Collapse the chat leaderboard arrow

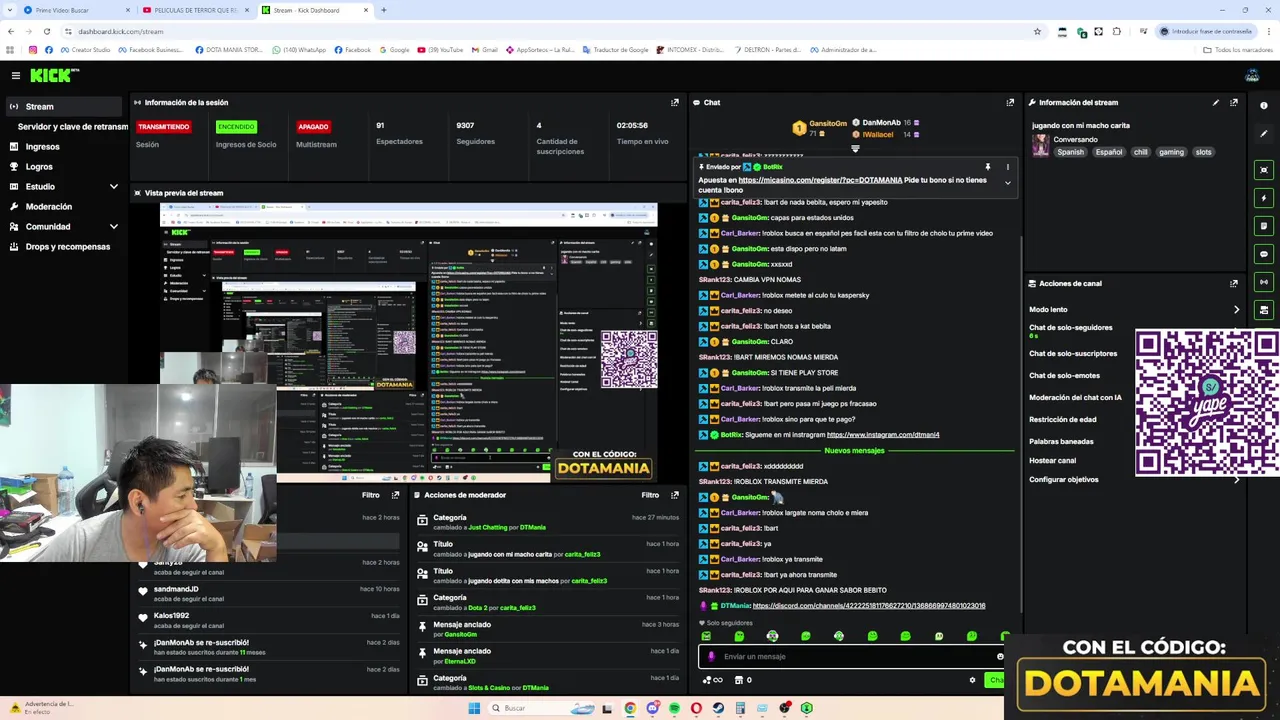[855, 148]
